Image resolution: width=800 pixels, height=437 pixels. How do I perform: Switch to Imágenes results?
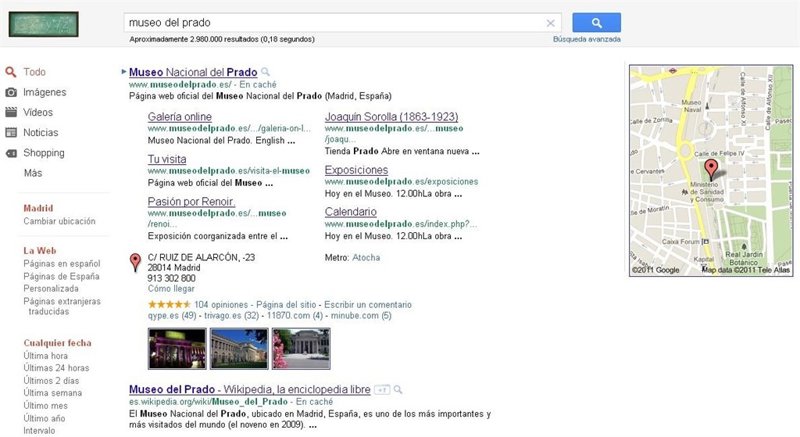(44, 92)
